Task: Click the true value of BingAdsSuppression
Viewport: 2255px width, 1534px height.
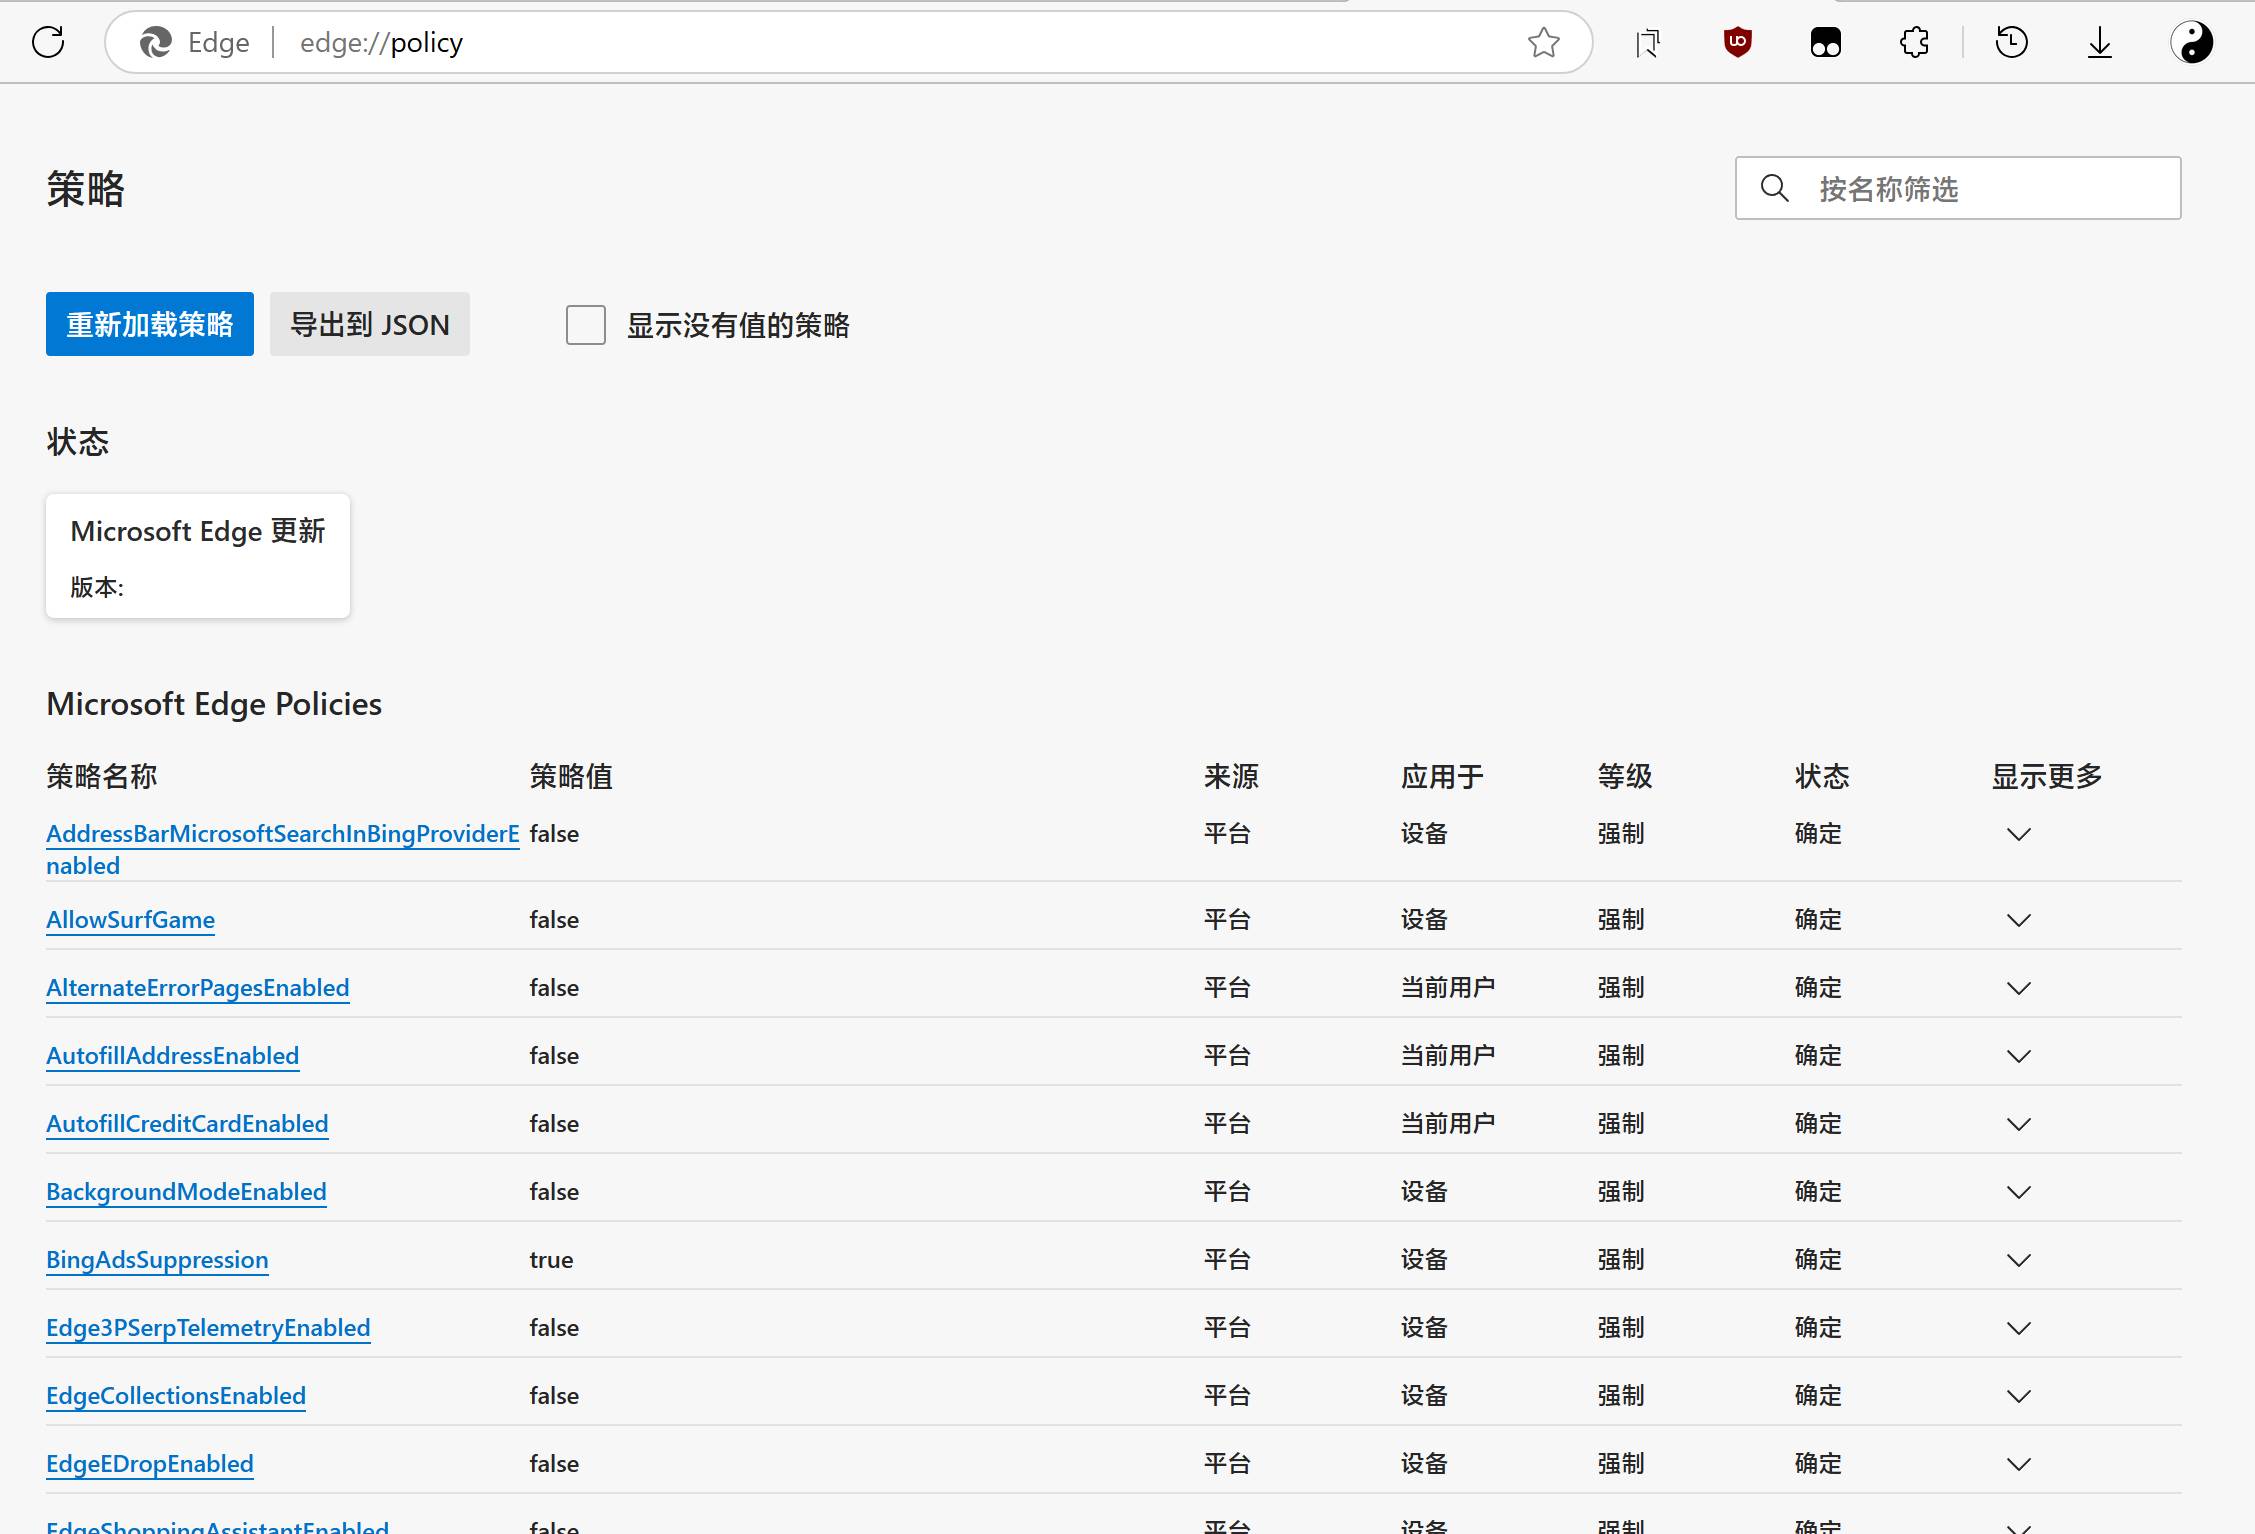Action: pos(551,1259)
